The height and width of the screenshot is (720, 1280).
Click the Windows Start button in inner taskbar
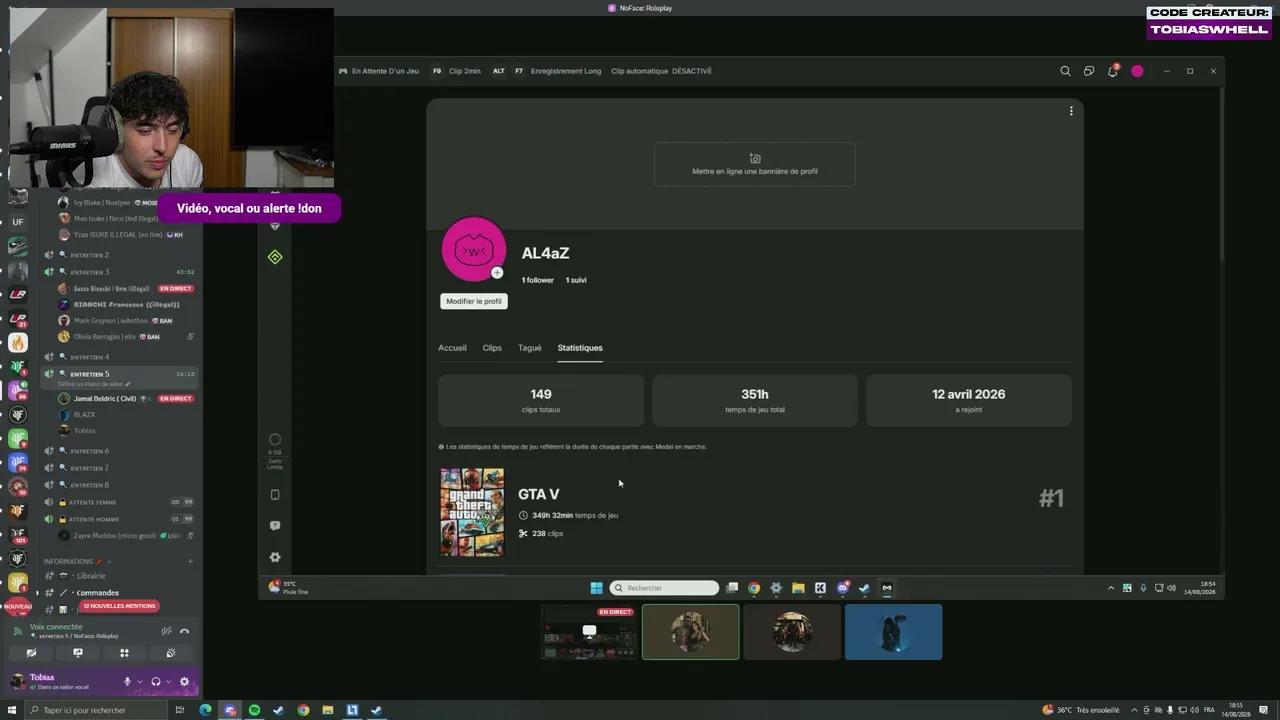click(597, 588)
